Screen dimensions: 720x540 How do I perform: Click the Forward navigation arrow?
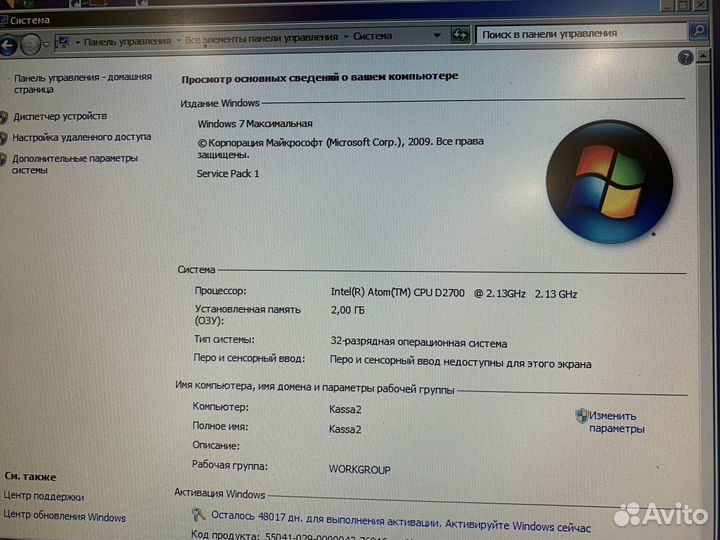point(30,45)
